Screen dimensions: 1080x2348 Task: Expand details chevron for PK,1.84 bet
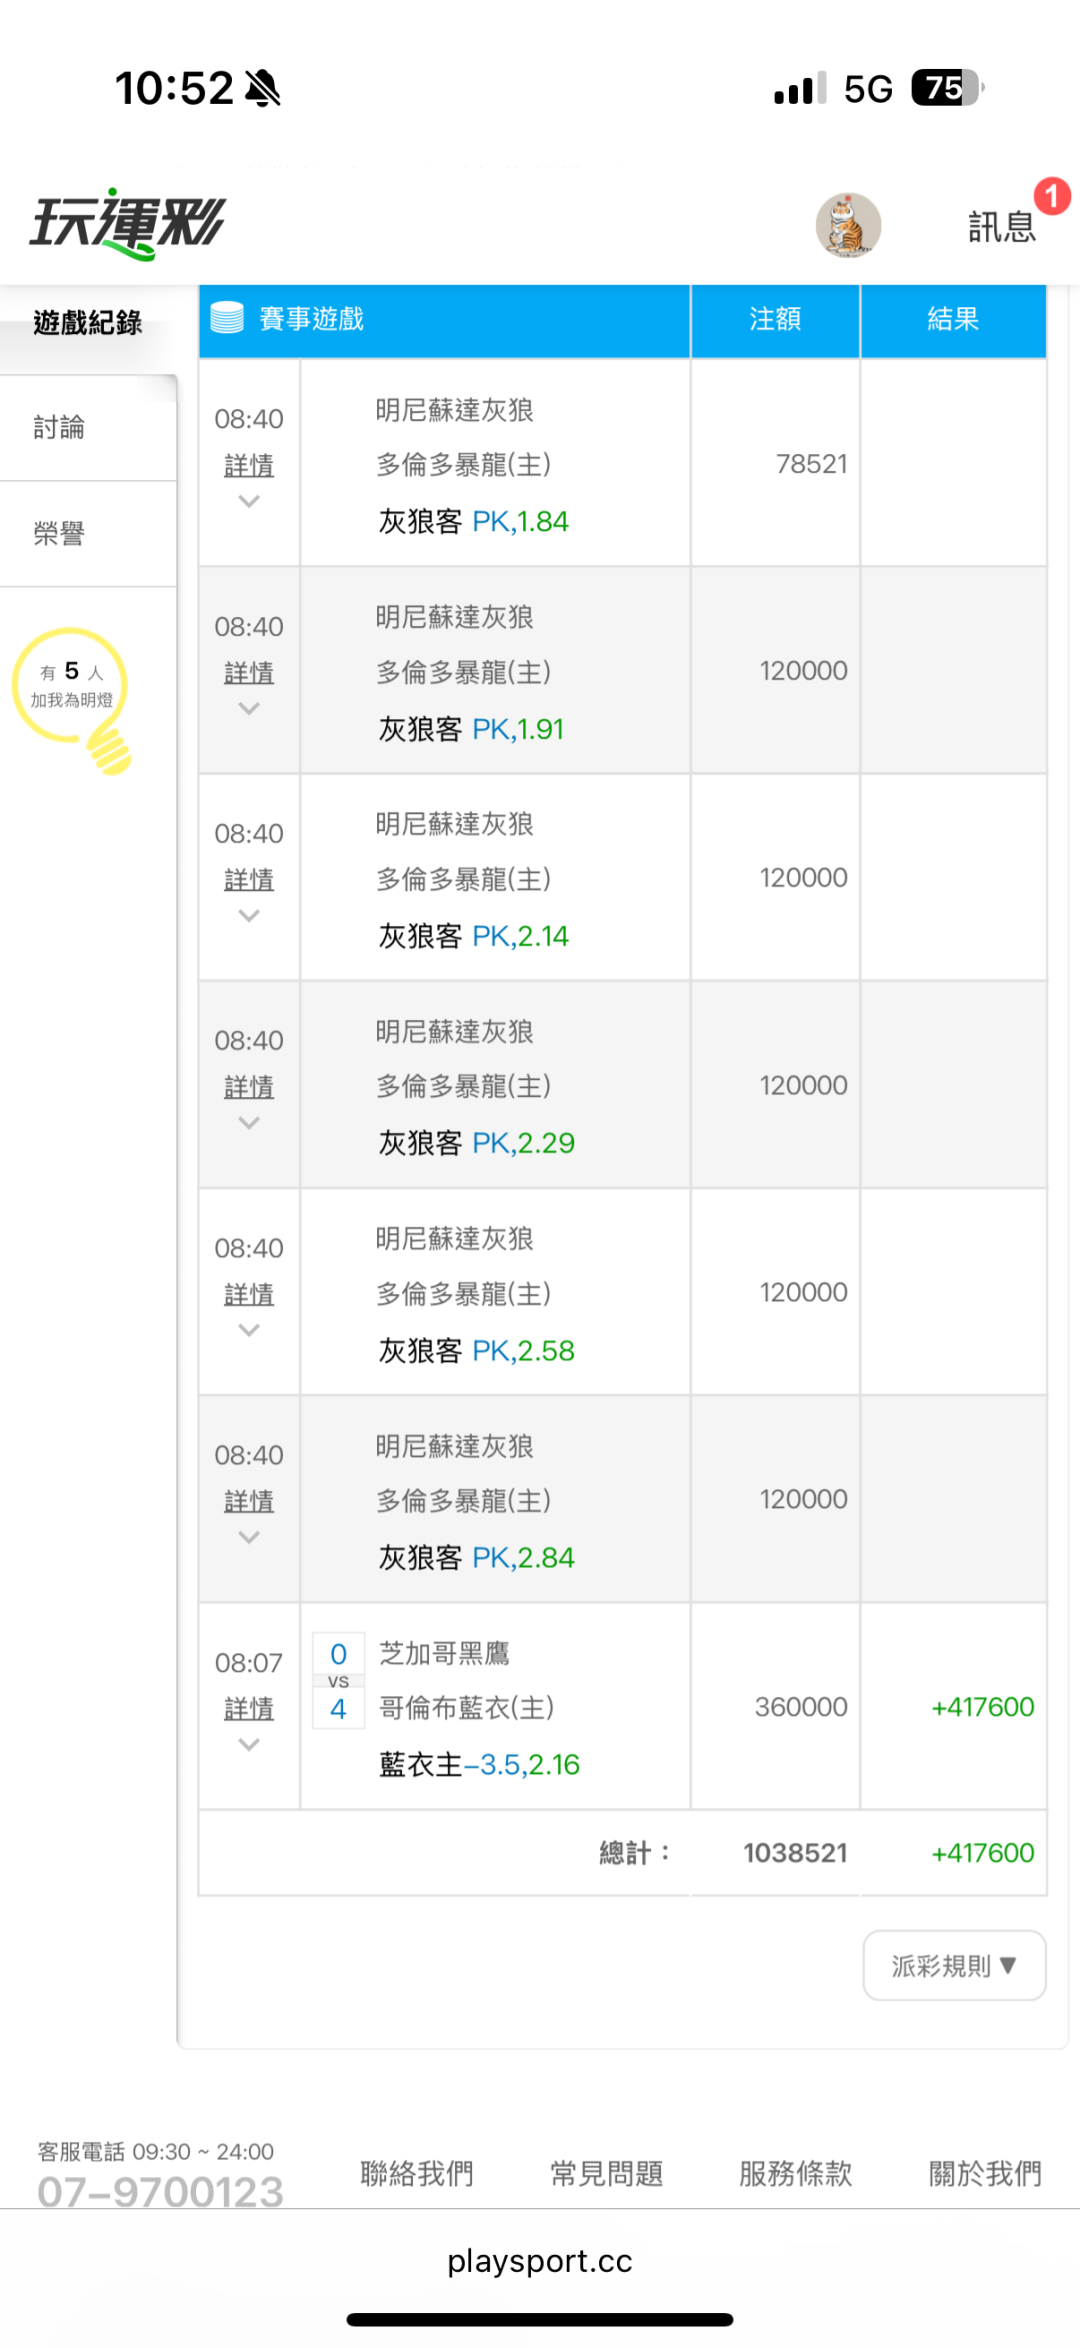[x=249, y=501]
